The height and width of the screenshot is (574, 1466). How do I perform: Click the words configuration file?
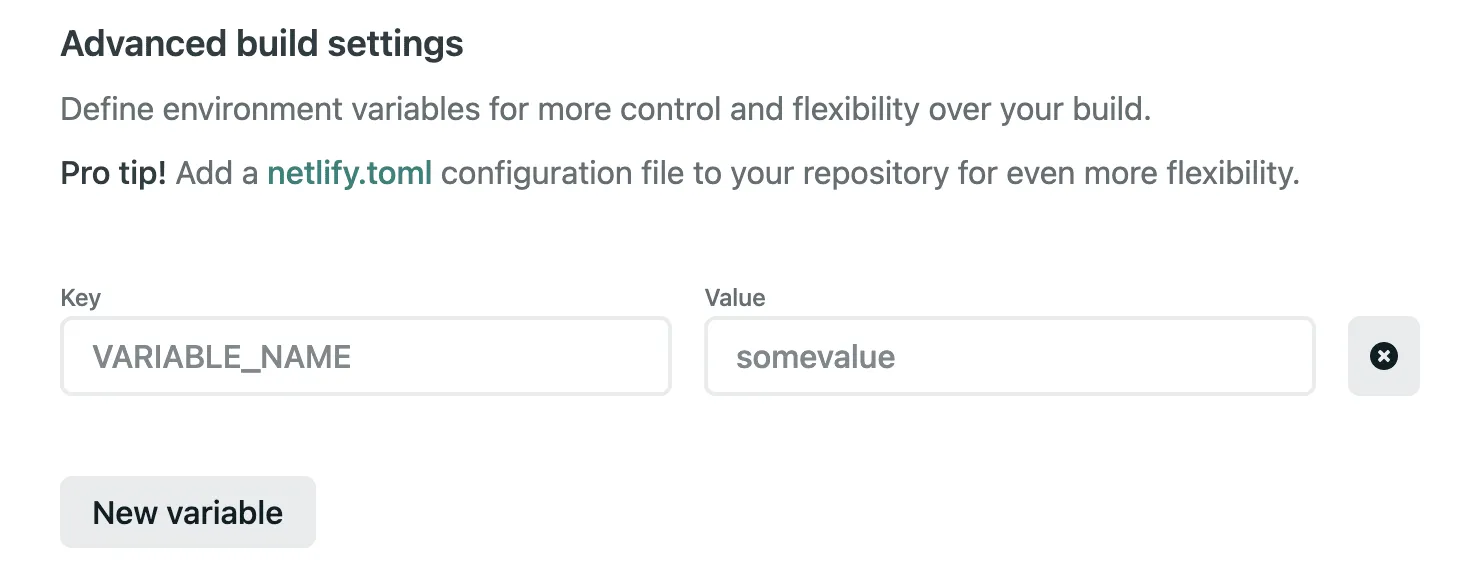pyautogui.click(x=559, y=173)
